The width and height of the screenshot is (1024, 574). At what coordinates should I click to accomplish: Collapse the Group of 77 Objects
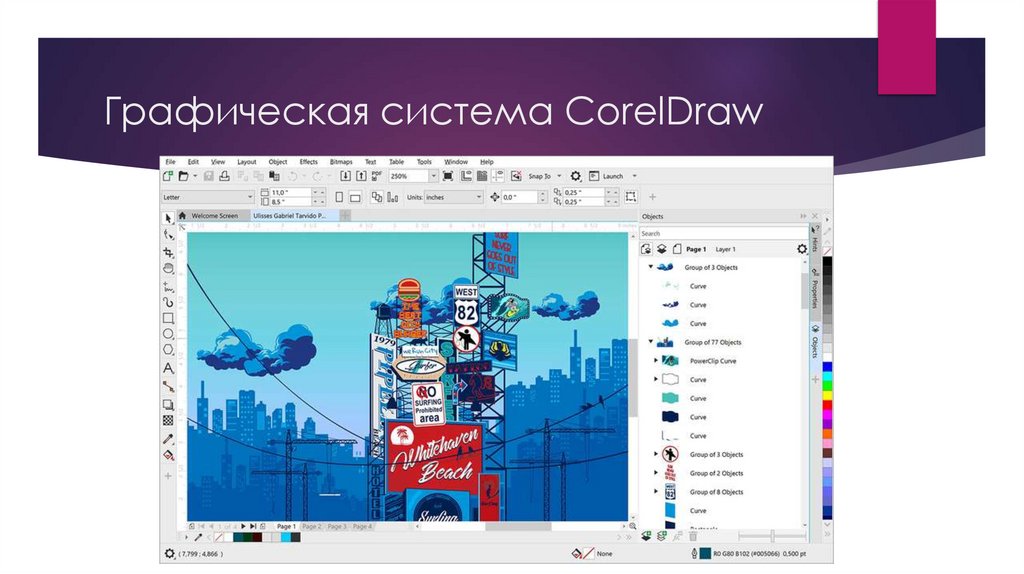tap(650, 342)
